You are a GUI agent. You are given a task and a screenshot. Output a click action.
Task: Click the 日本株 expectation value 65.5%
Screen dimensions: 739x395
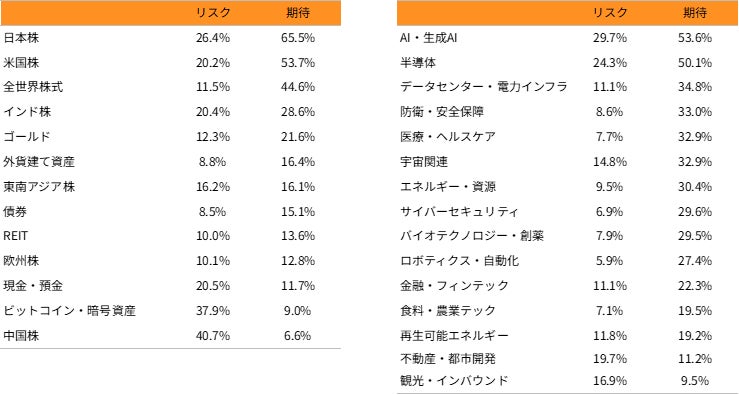298,39
